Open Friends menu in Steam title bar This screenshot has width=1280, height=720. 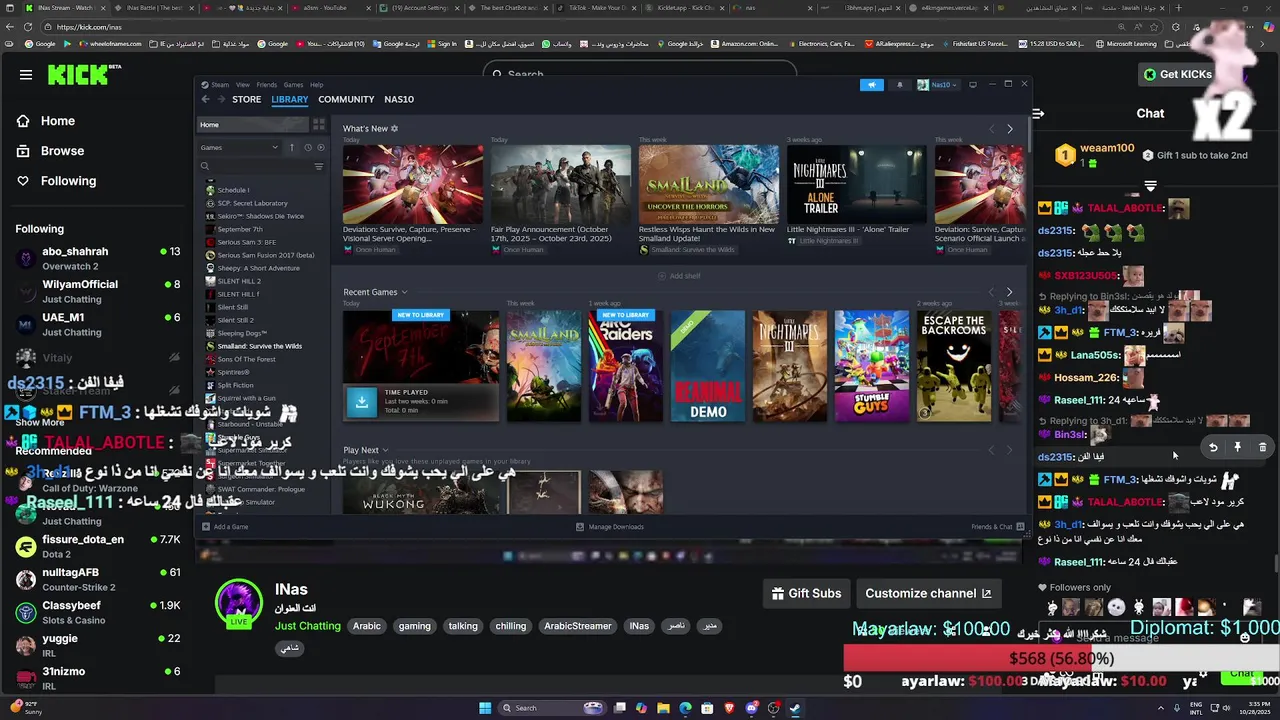[266, 85]
